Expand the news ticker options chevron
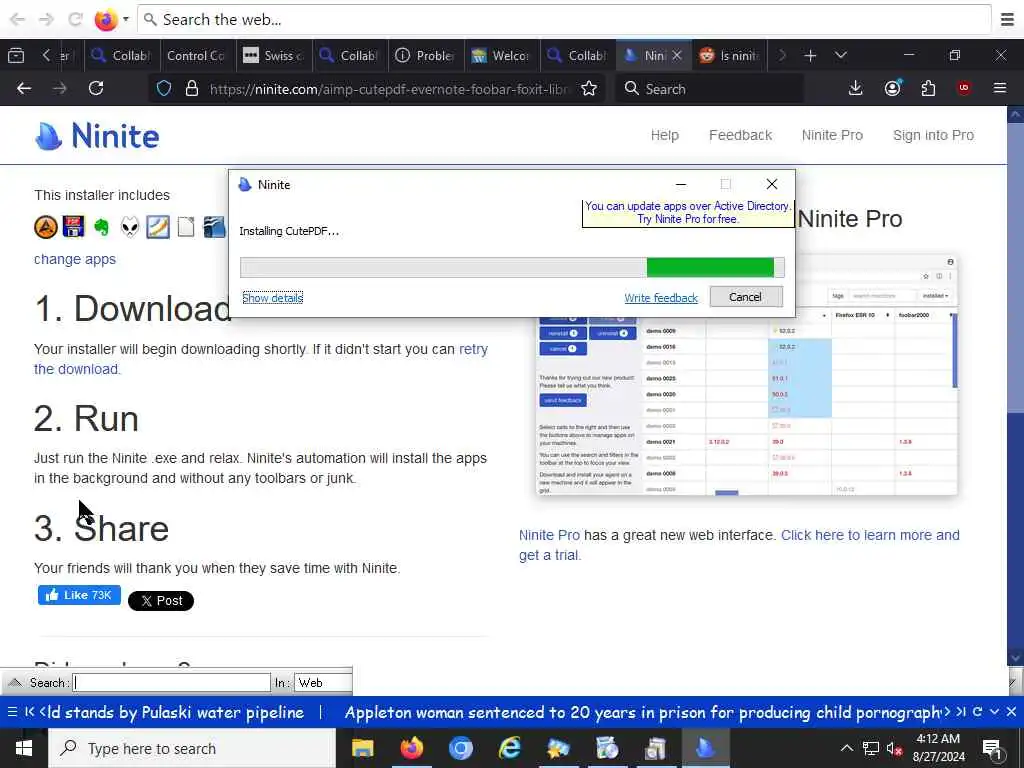Viewport: 1024px width, 768px height. [x=994, y=712]
